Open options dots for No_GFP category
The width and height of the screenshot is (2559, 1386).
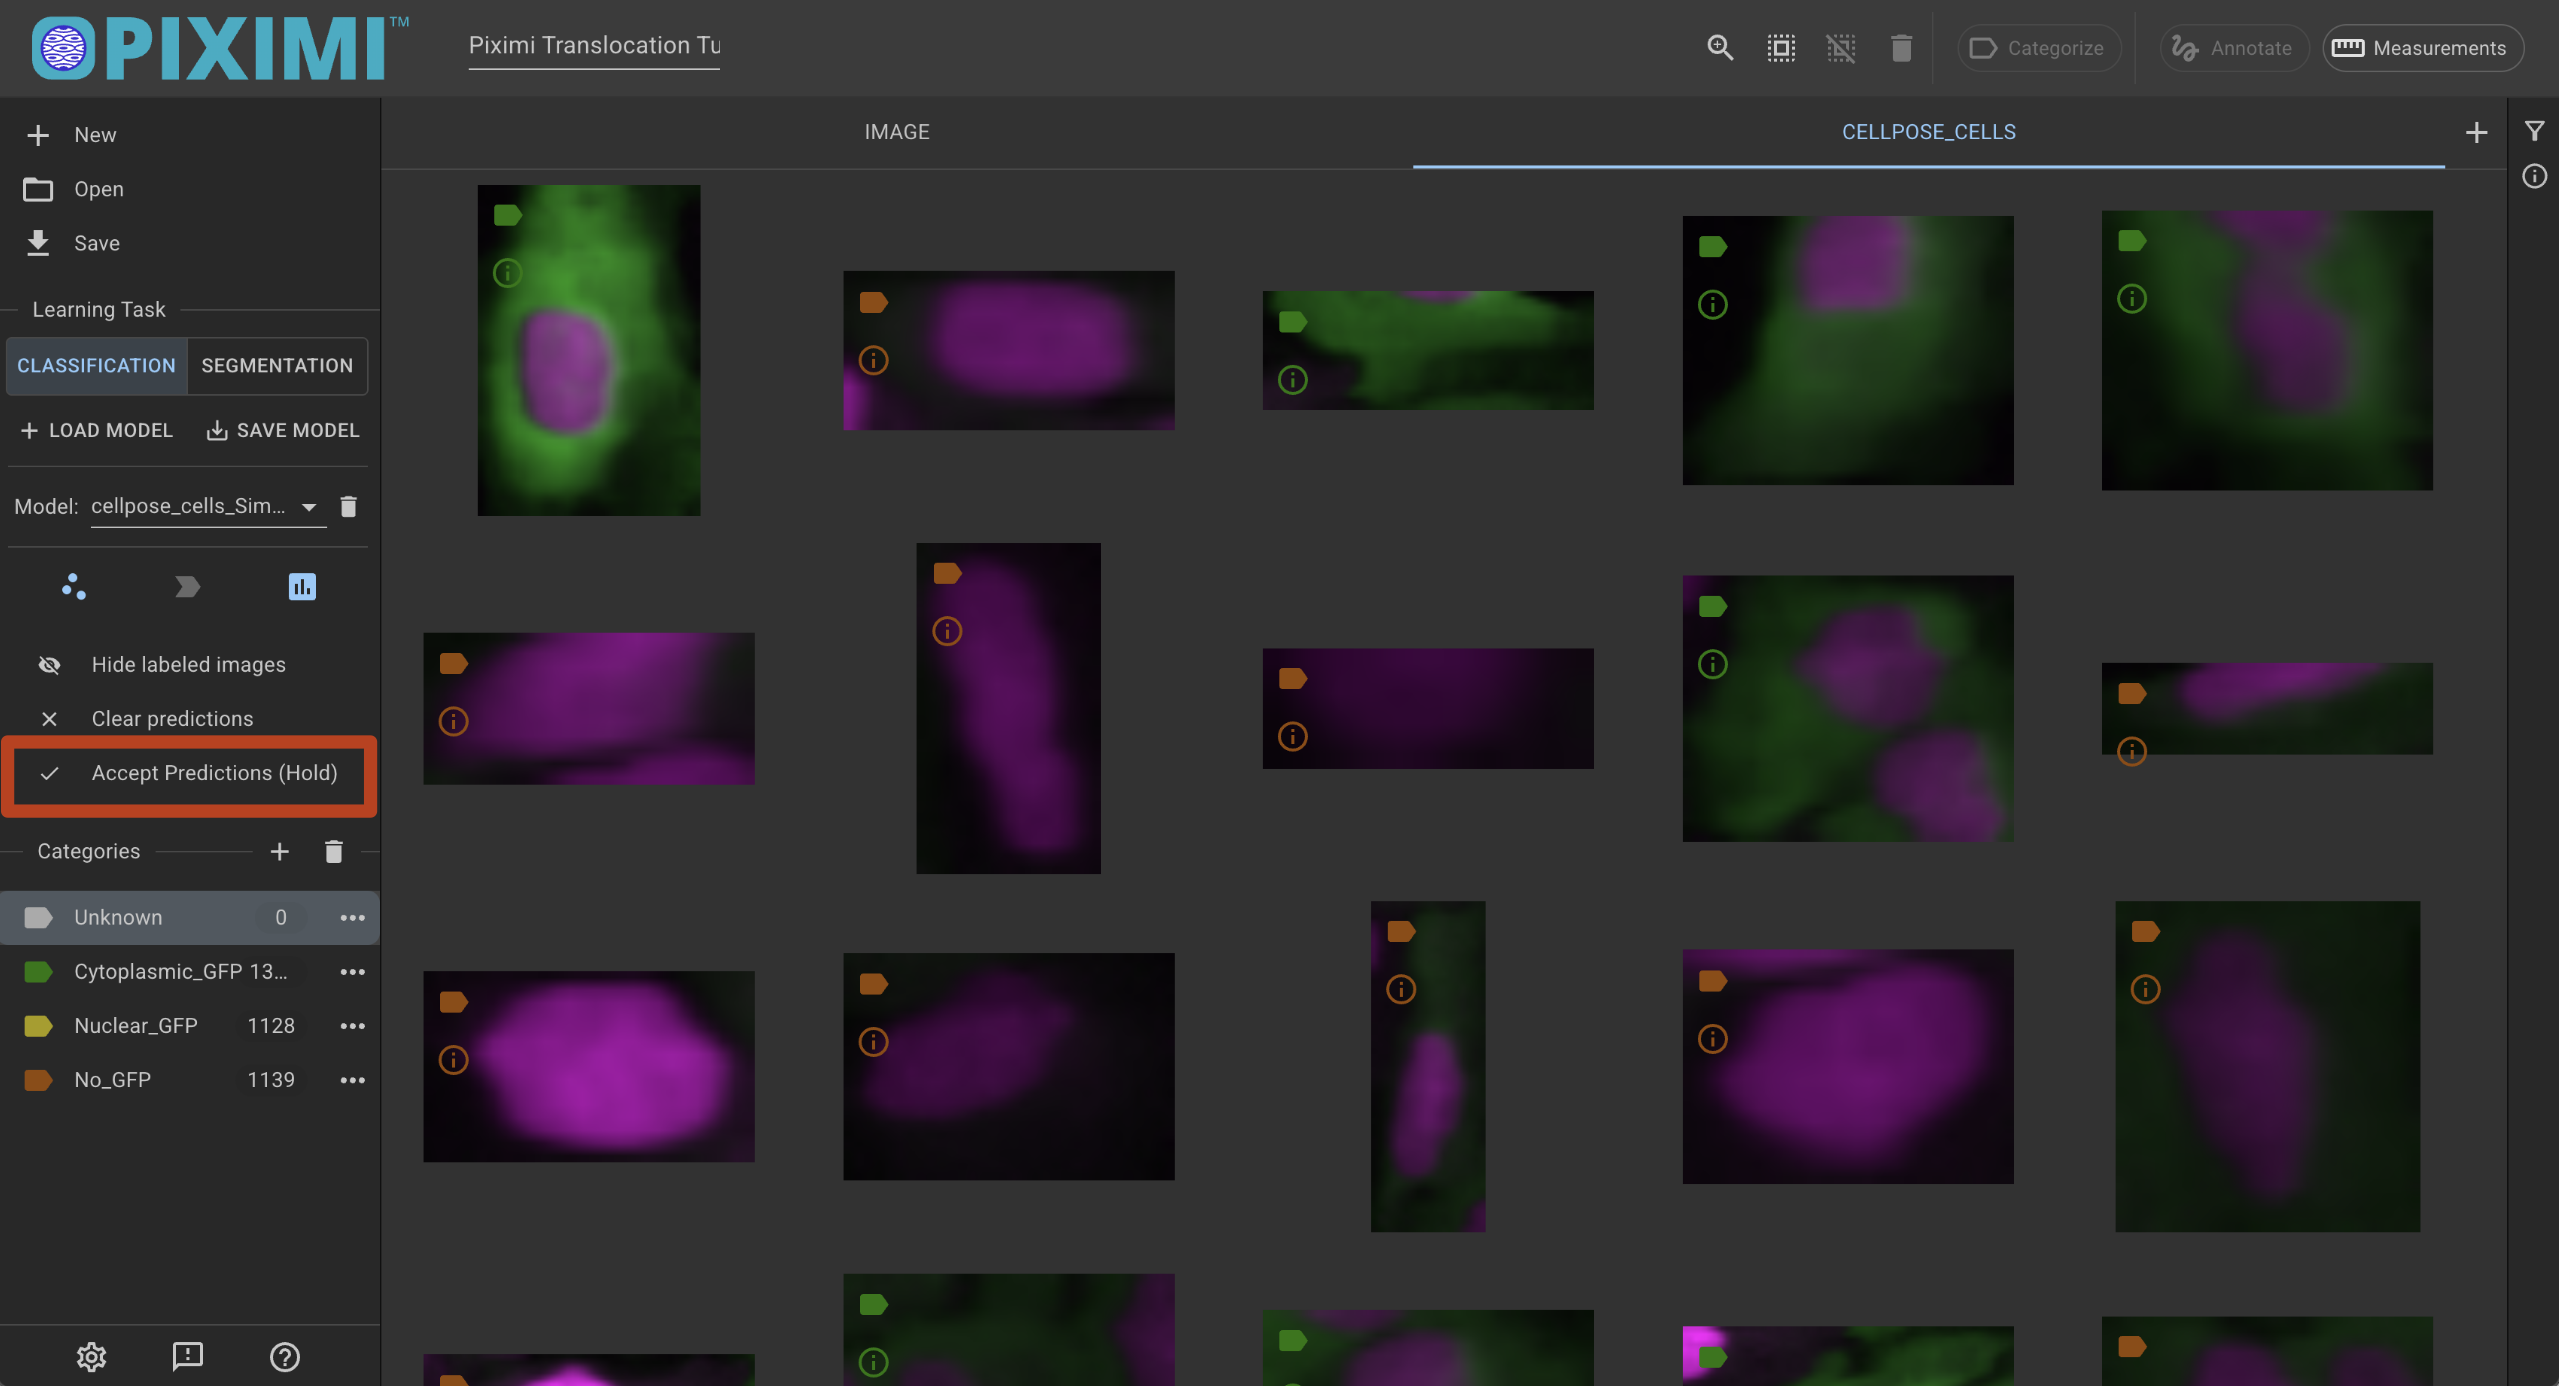click(x=352, y=1079)
